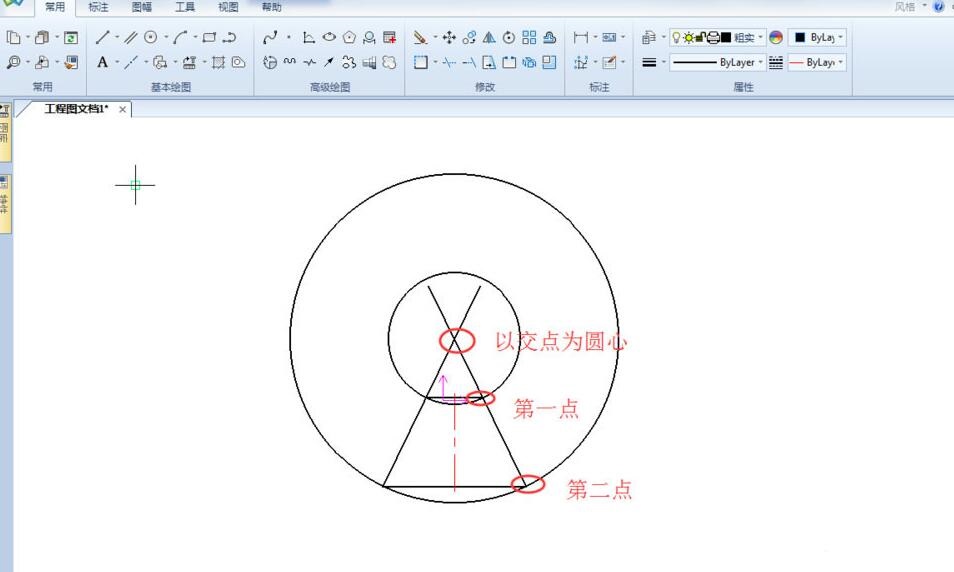This screenshot has height=572, width=954.
Task: Switch to the 图幅 ribbon tab
Action: [x=142, y=7]
